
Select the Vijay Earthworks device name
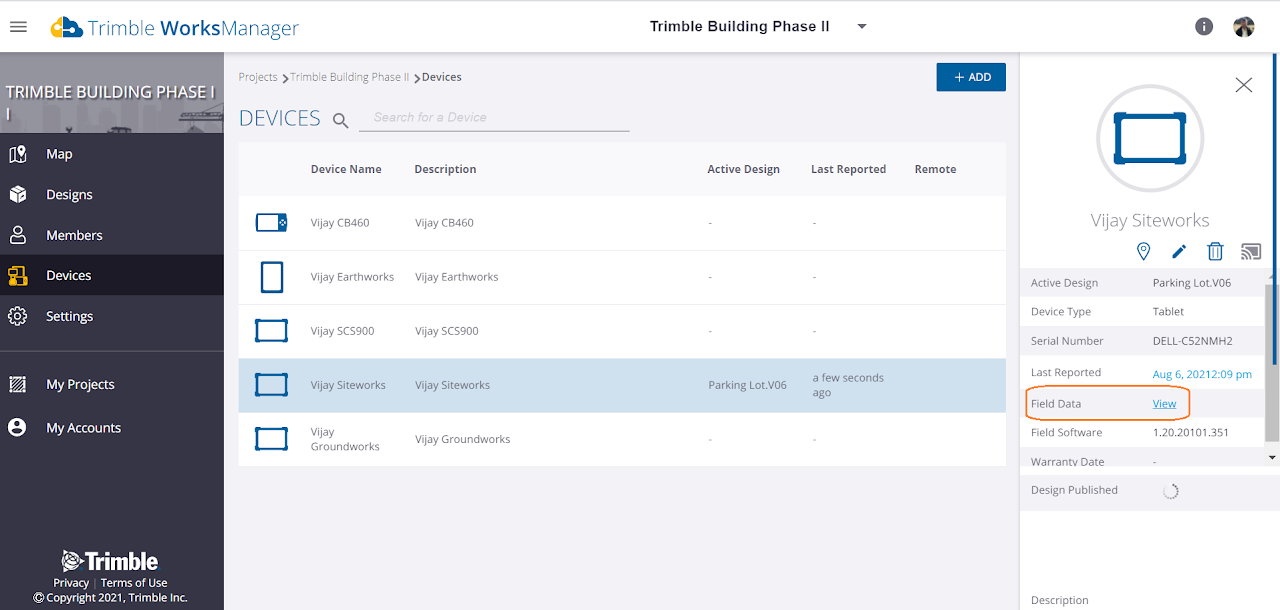tap(352, 277)
